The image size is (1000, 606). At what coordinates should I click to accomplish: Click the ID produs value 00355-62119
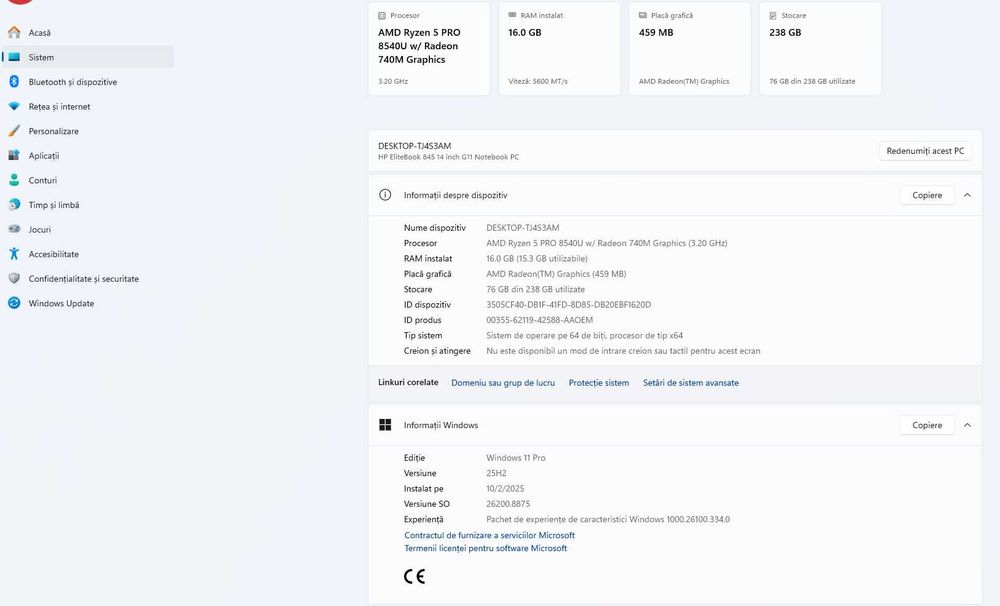540,320
